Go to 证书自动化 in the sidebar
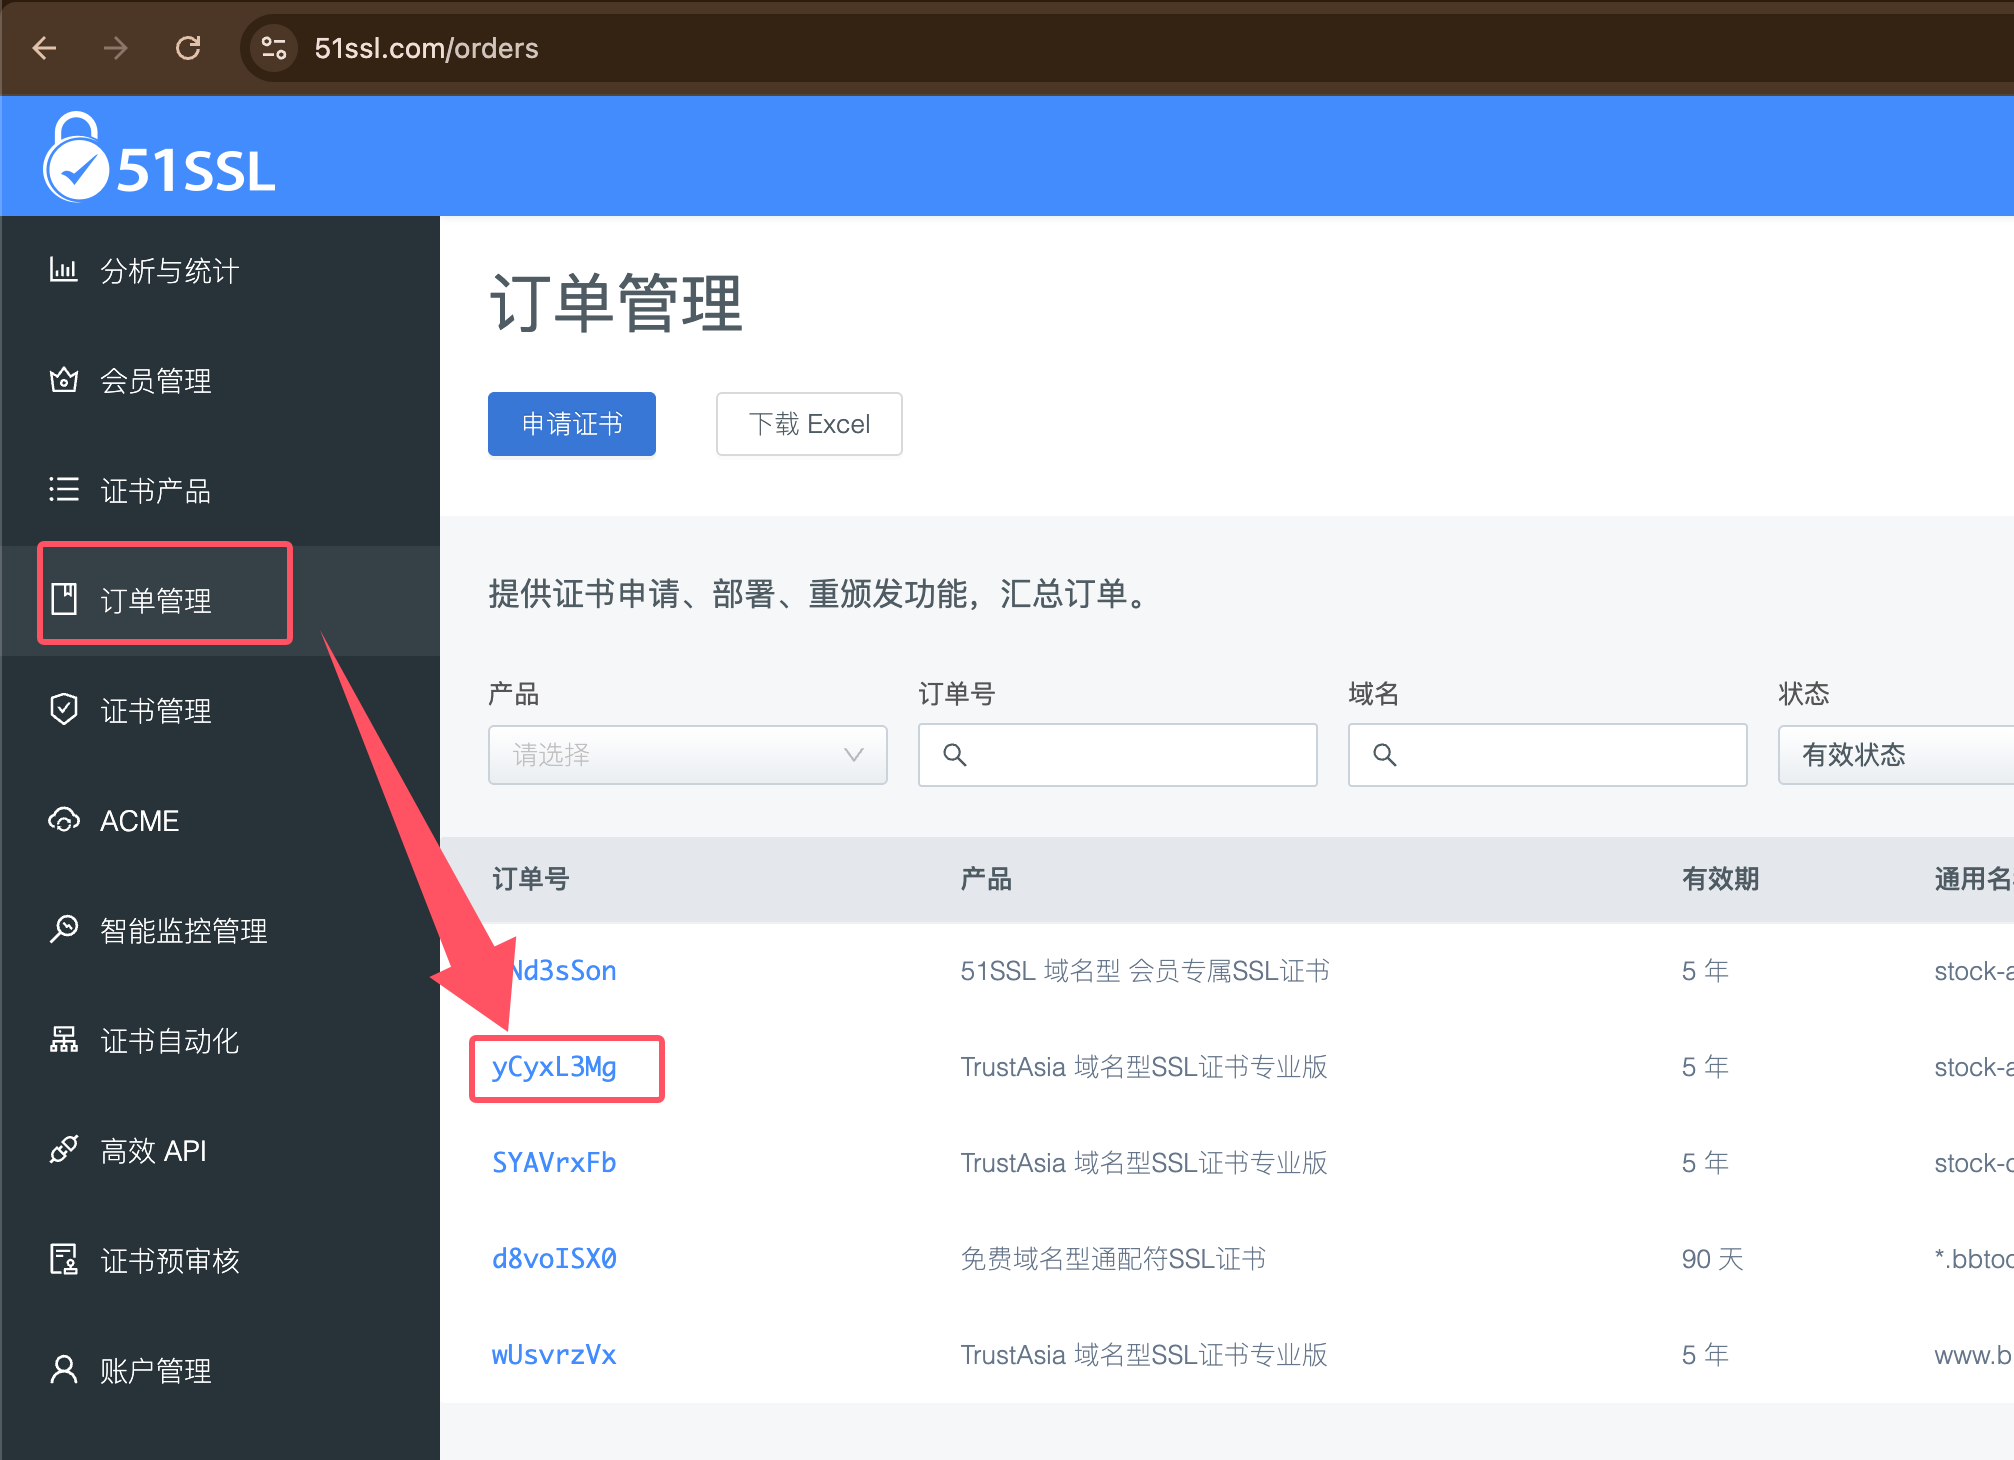 (x=169, y=1041)
